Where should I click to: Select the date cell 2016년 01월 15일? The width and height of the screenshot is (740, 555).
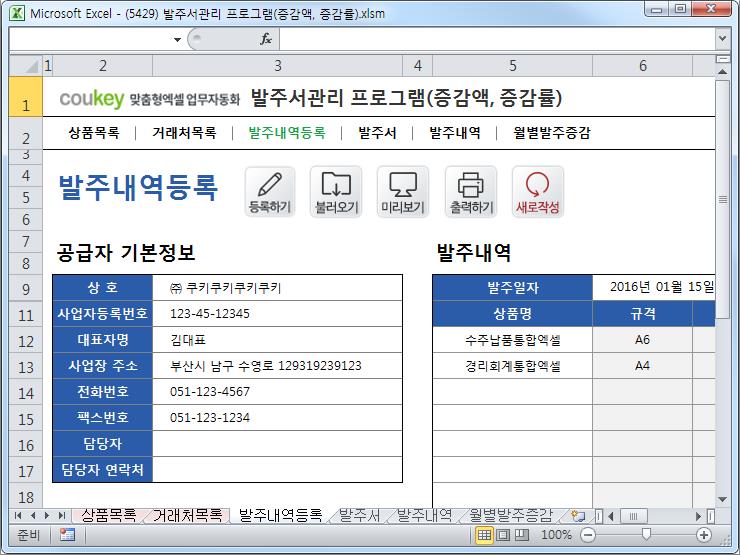pyautogui.click(x=654, y=287)
